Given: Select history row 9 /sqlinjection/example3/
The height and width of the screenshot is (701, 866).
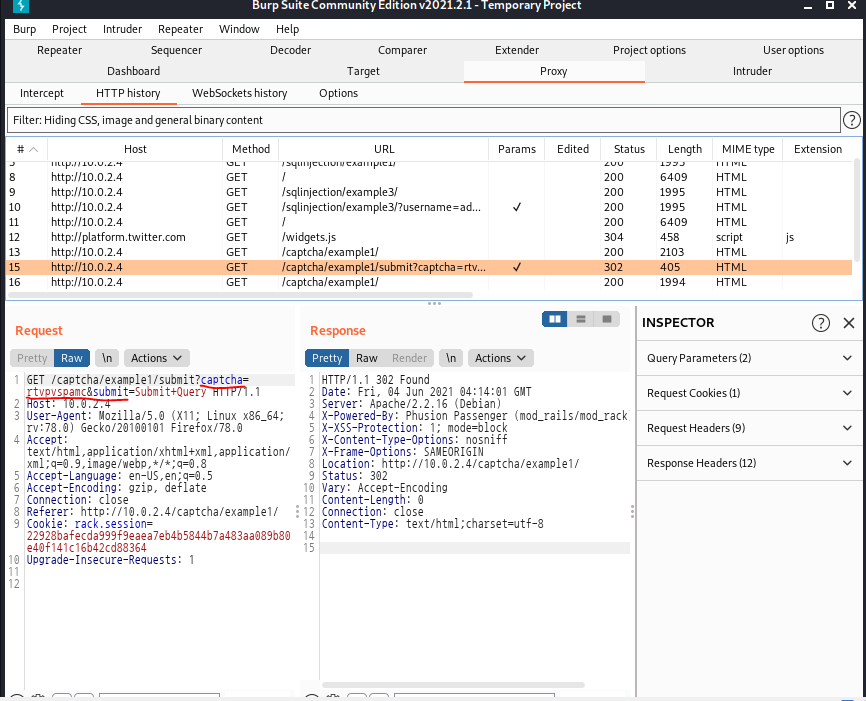Looking at the screenshot, I should tap(430, 192).
